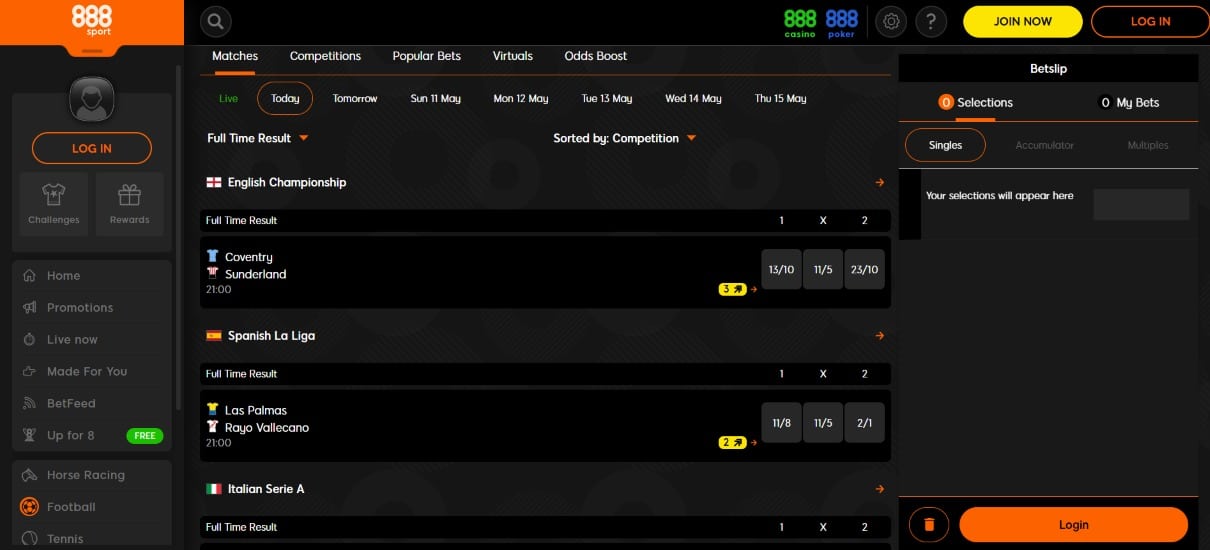Open Italian Serie A competition heading
The image size is (1210, 550).
point(265,489)
